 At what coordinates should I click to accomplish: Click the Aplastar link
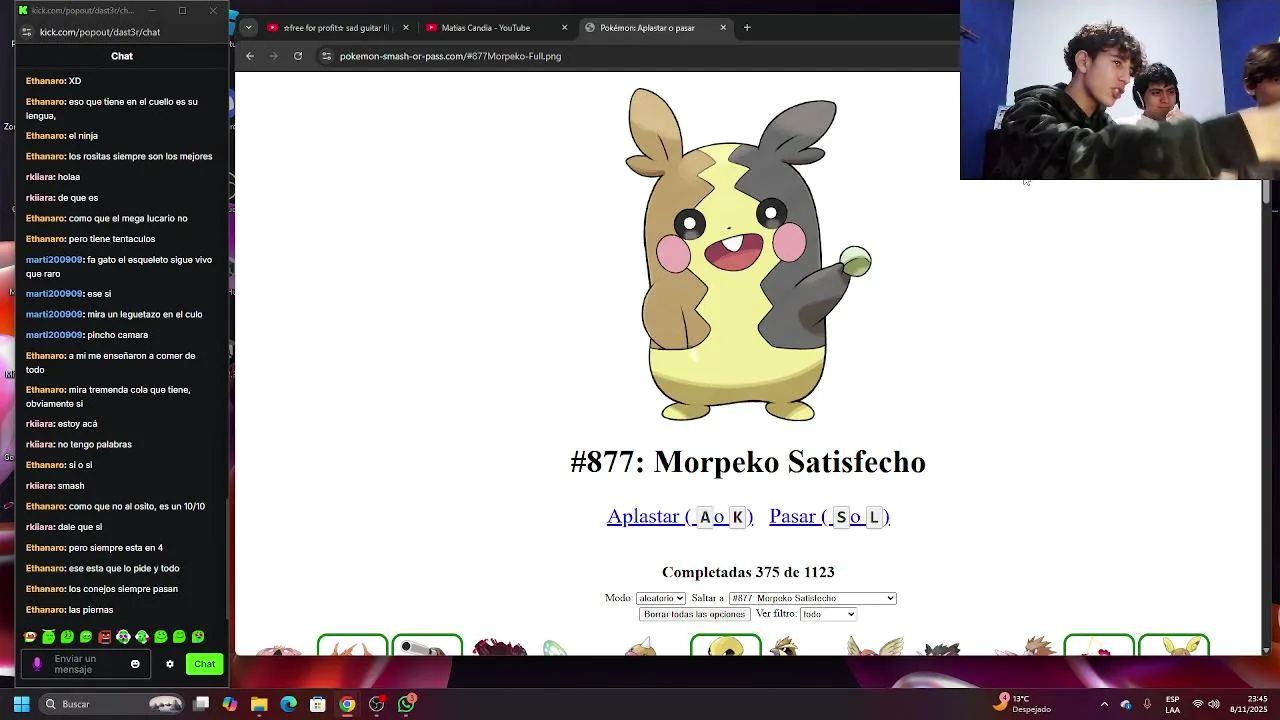(680, 516)
